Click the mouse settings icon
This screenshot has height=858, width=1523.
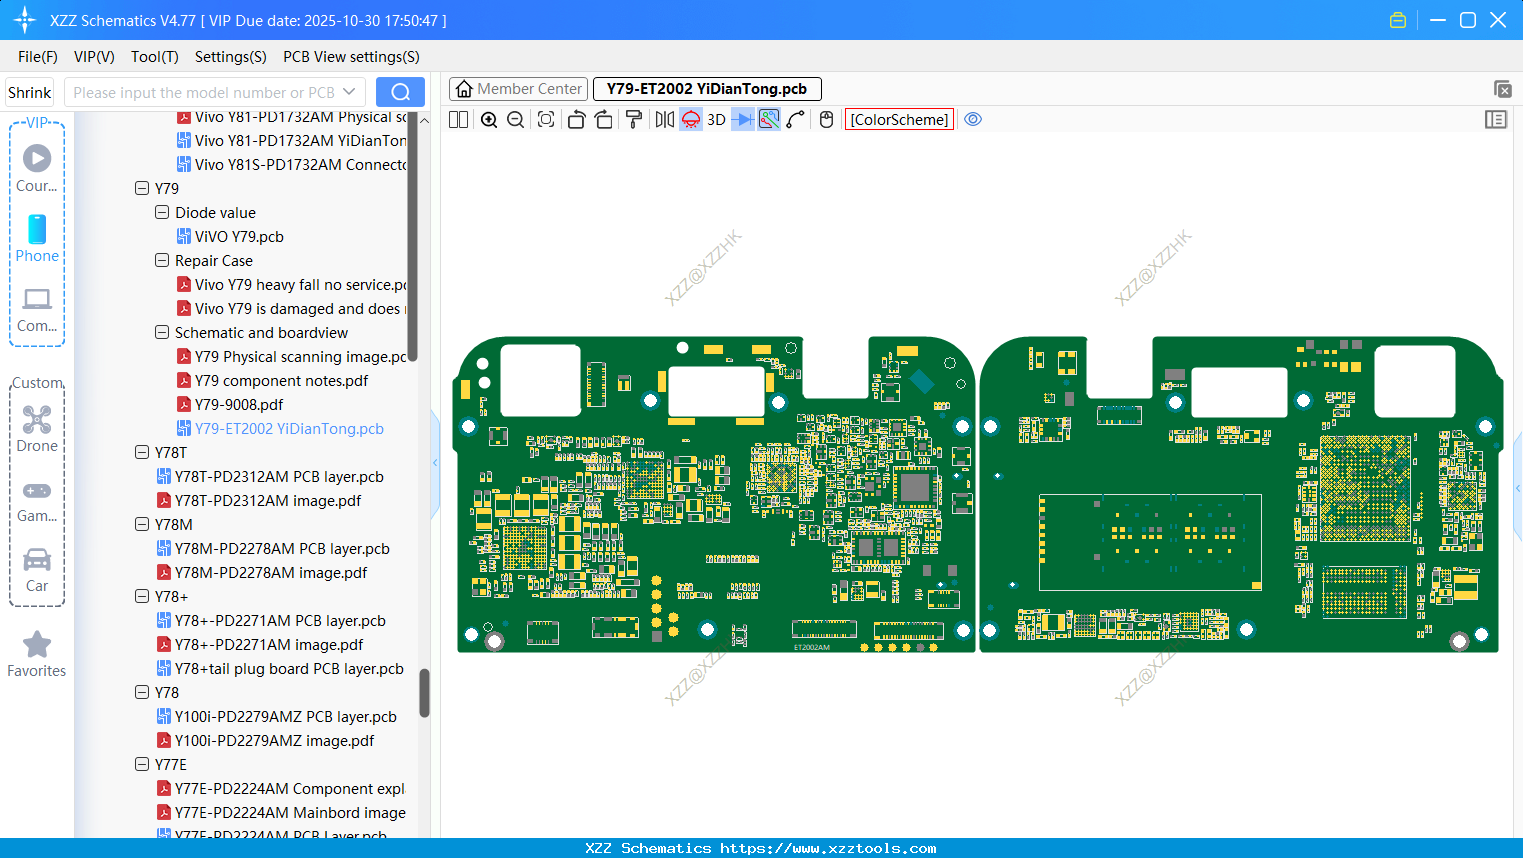(826, 120)
